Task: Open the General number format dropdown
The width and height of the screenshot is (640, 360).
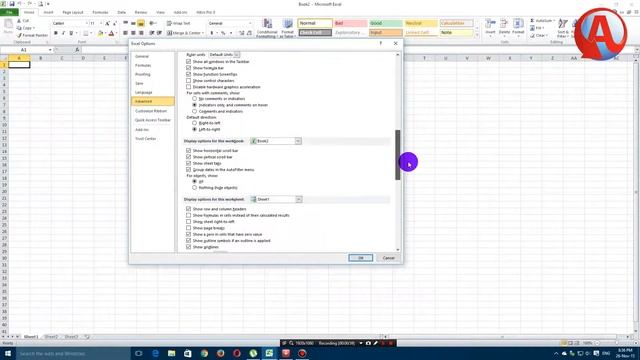Action: (250, 23)
